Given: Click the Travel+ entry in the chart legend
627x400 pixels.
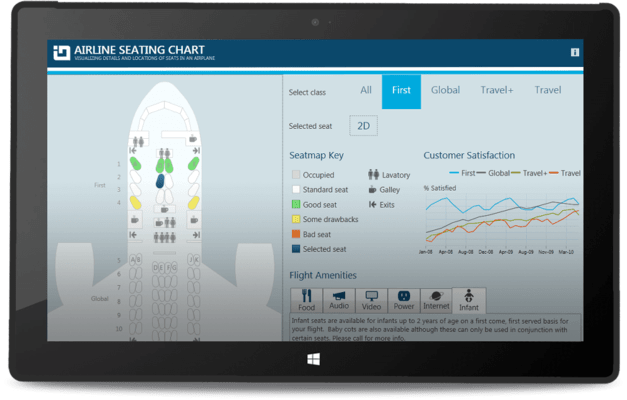Looking at the screenshot, I should tap(529, 173).
